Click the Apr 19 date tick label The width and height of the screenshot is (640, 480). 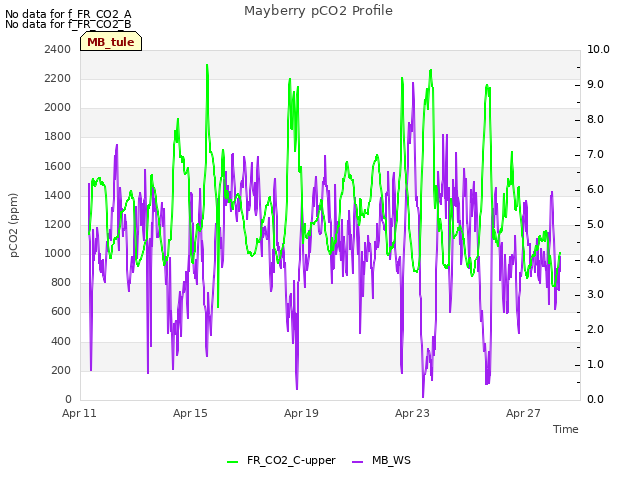coord(301,413)
